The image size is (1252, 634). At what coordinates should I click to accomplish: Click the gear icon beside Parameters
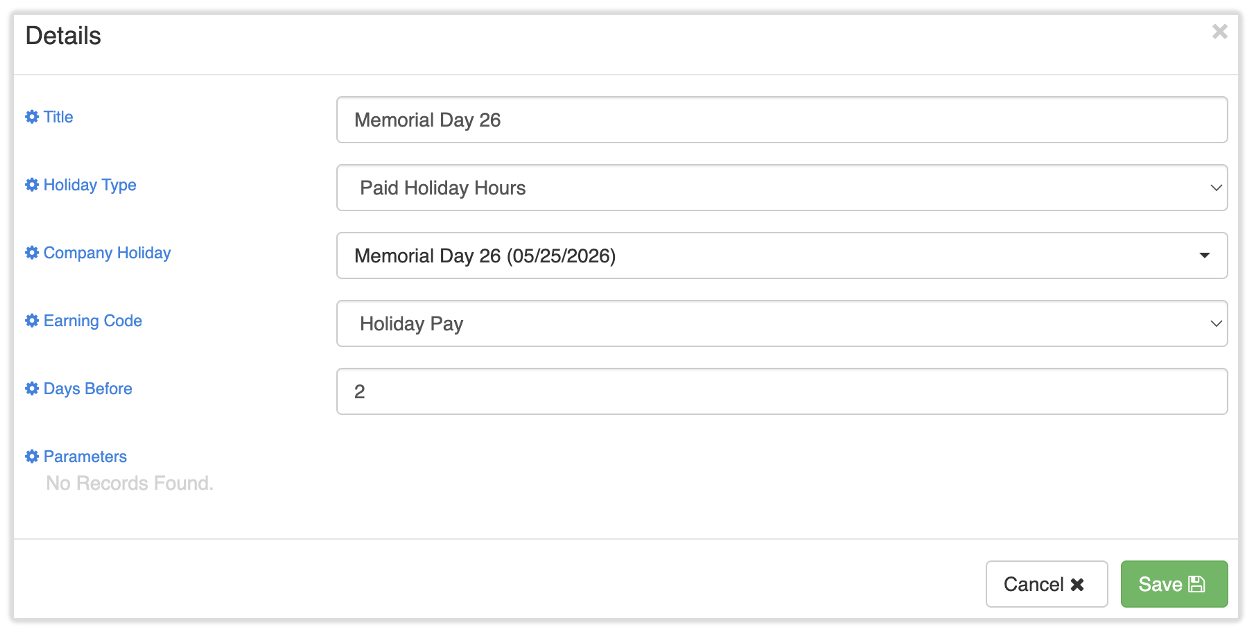pyautogui.click(x=32, y=457)
